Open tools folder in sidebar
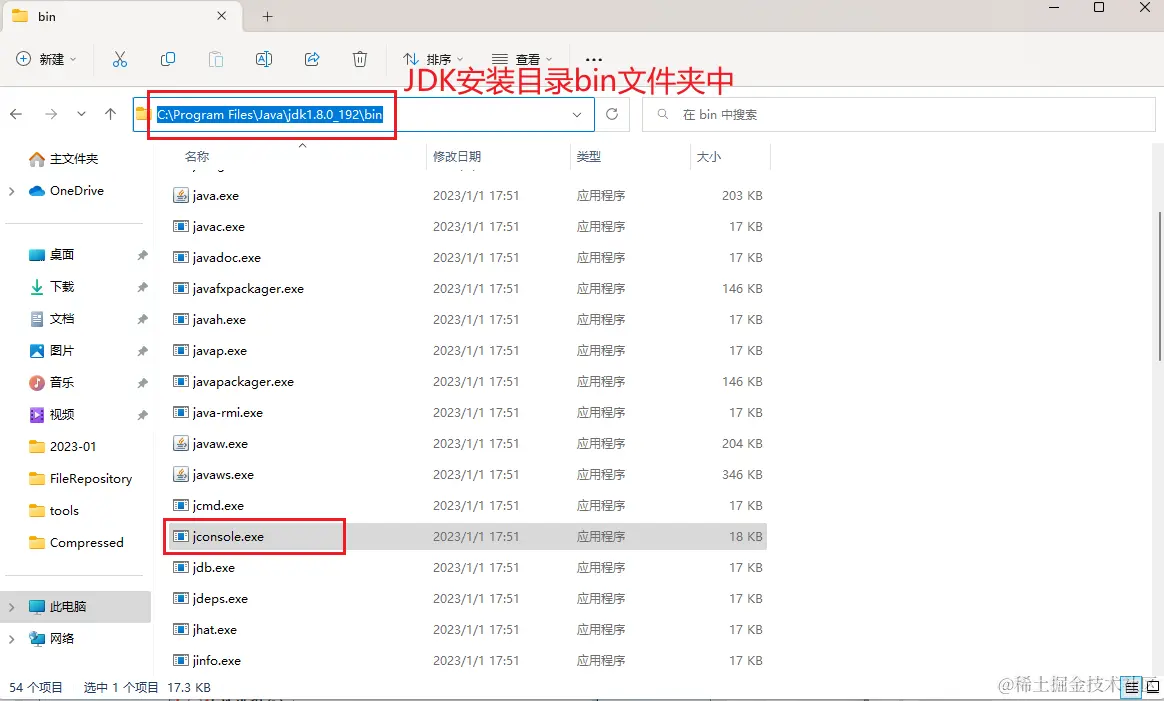Screen dimensions: 1164x701 click(53, 510)
